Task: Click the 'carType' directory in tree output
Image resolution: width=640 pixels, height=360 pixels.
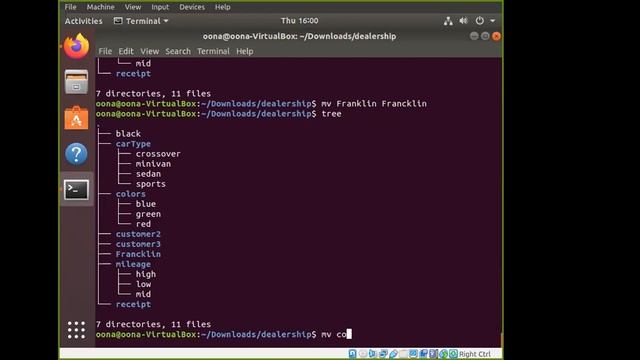Action: click(133, 144)
